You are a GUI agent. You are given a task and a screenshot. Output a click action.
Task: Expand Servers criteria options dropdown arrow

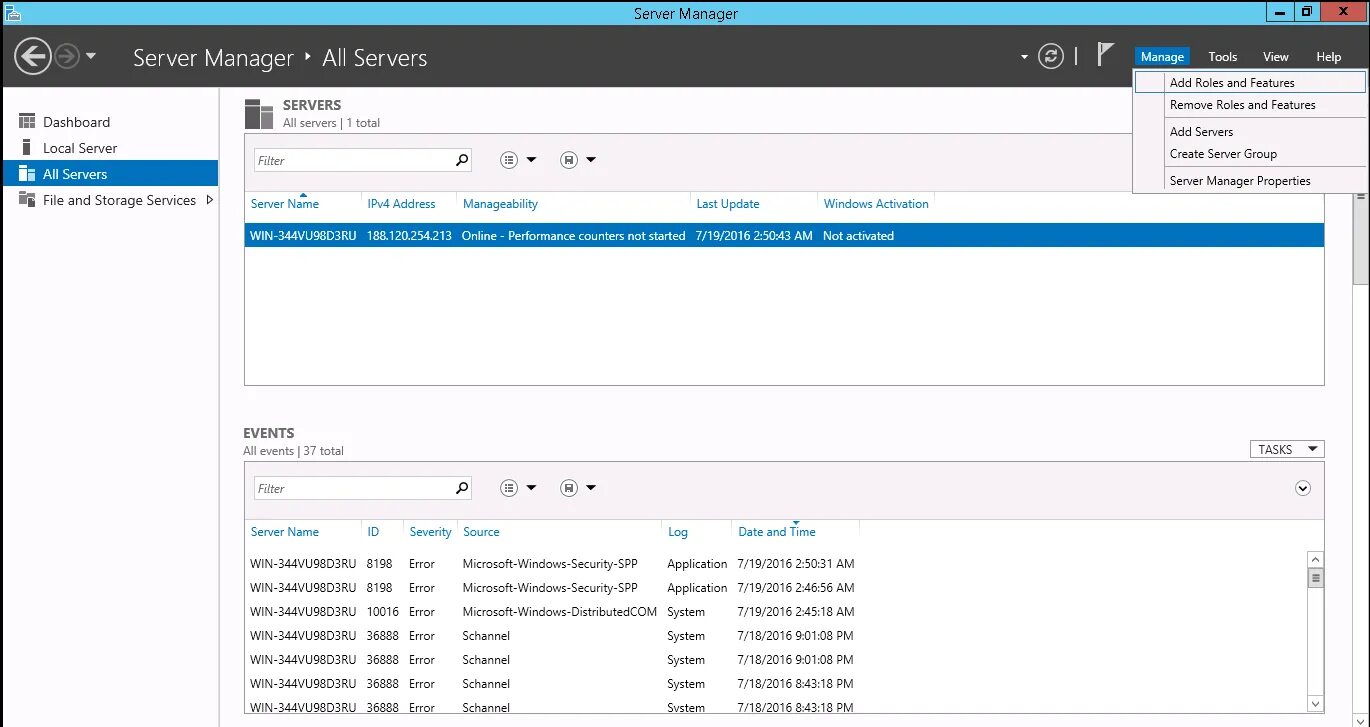(x=531, y=160)
